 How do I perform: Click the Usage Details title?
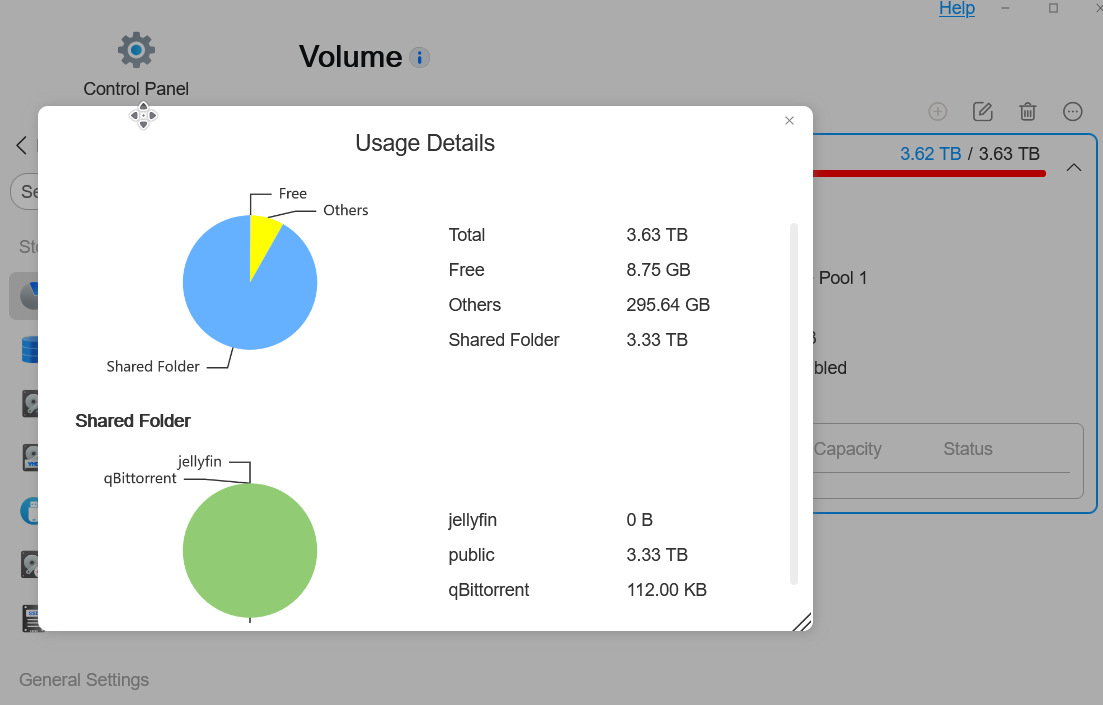(x=425, y=143)
